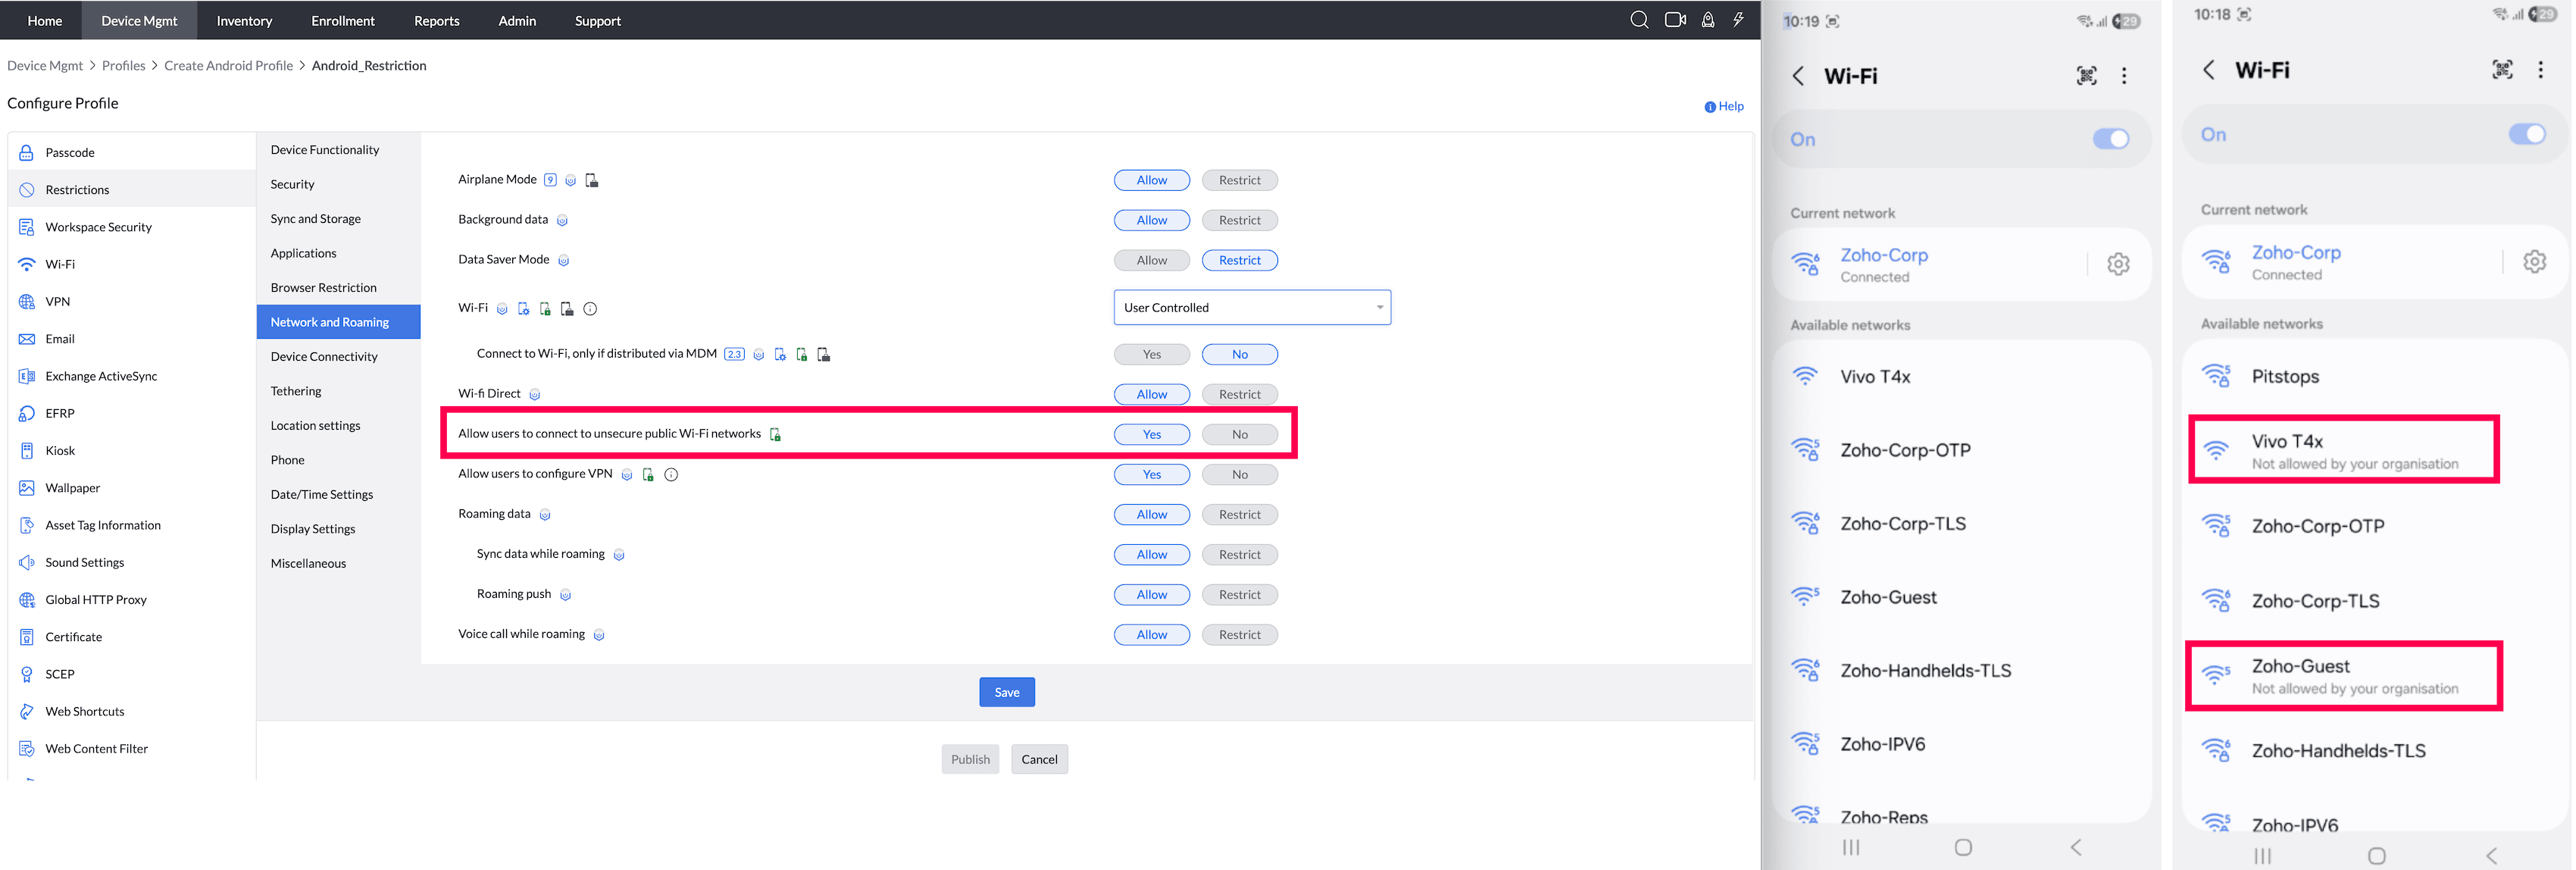Image resolution: width=2576 pixels, height=870 pixels.
Task: Turn off Wi-Fi switch on left phone
Action: [x=2110, y=140]
